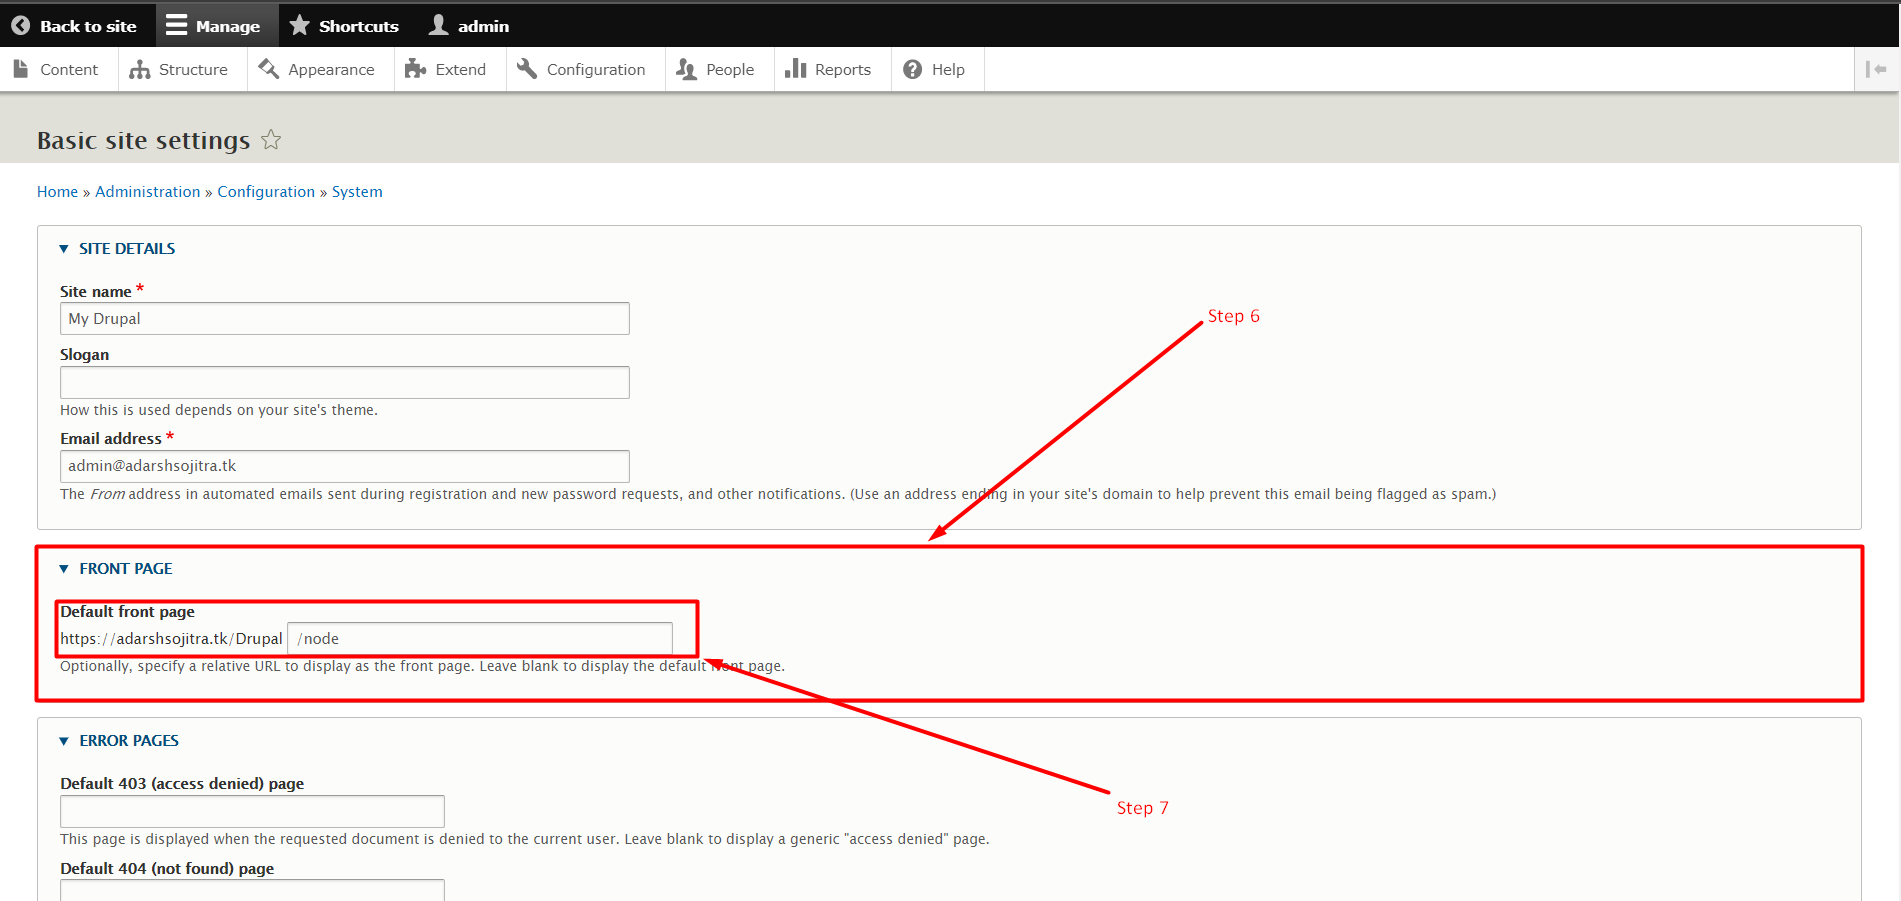The width and height of the screenshot is (1901, 901).
Task: Click the People icon
Action: click(x=686, y=69)
